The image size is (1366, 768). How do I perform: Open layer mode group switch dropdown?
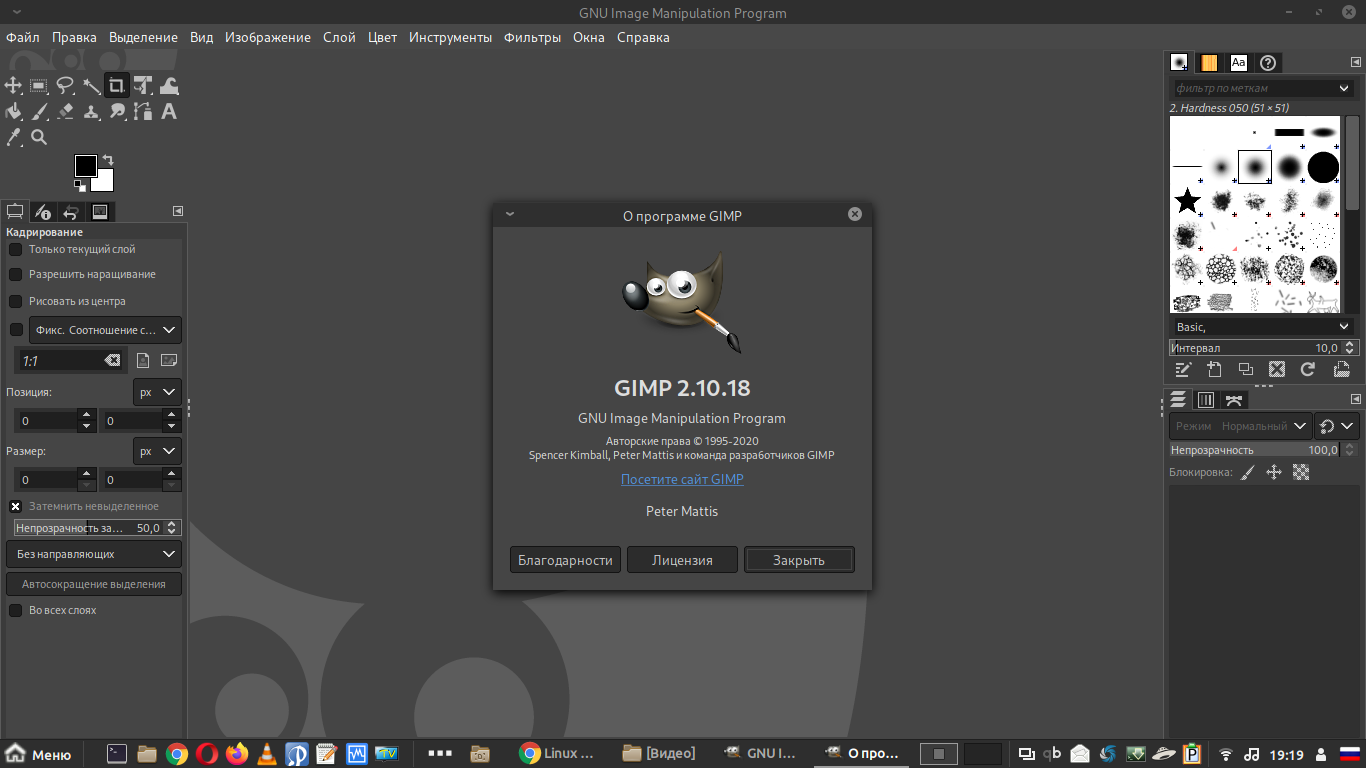(x=1336, y=426)
